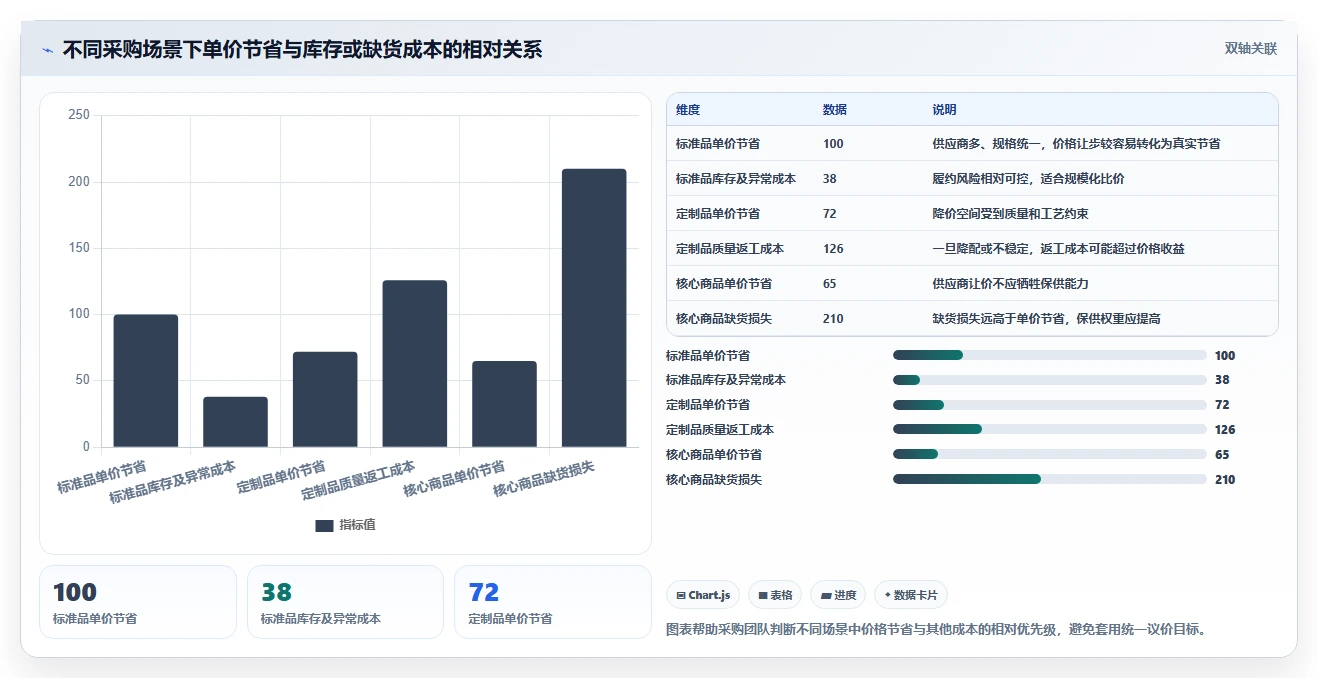Click the pulse icon beside the dashboard title
The image size is (1318, 678).
(47, 50)
